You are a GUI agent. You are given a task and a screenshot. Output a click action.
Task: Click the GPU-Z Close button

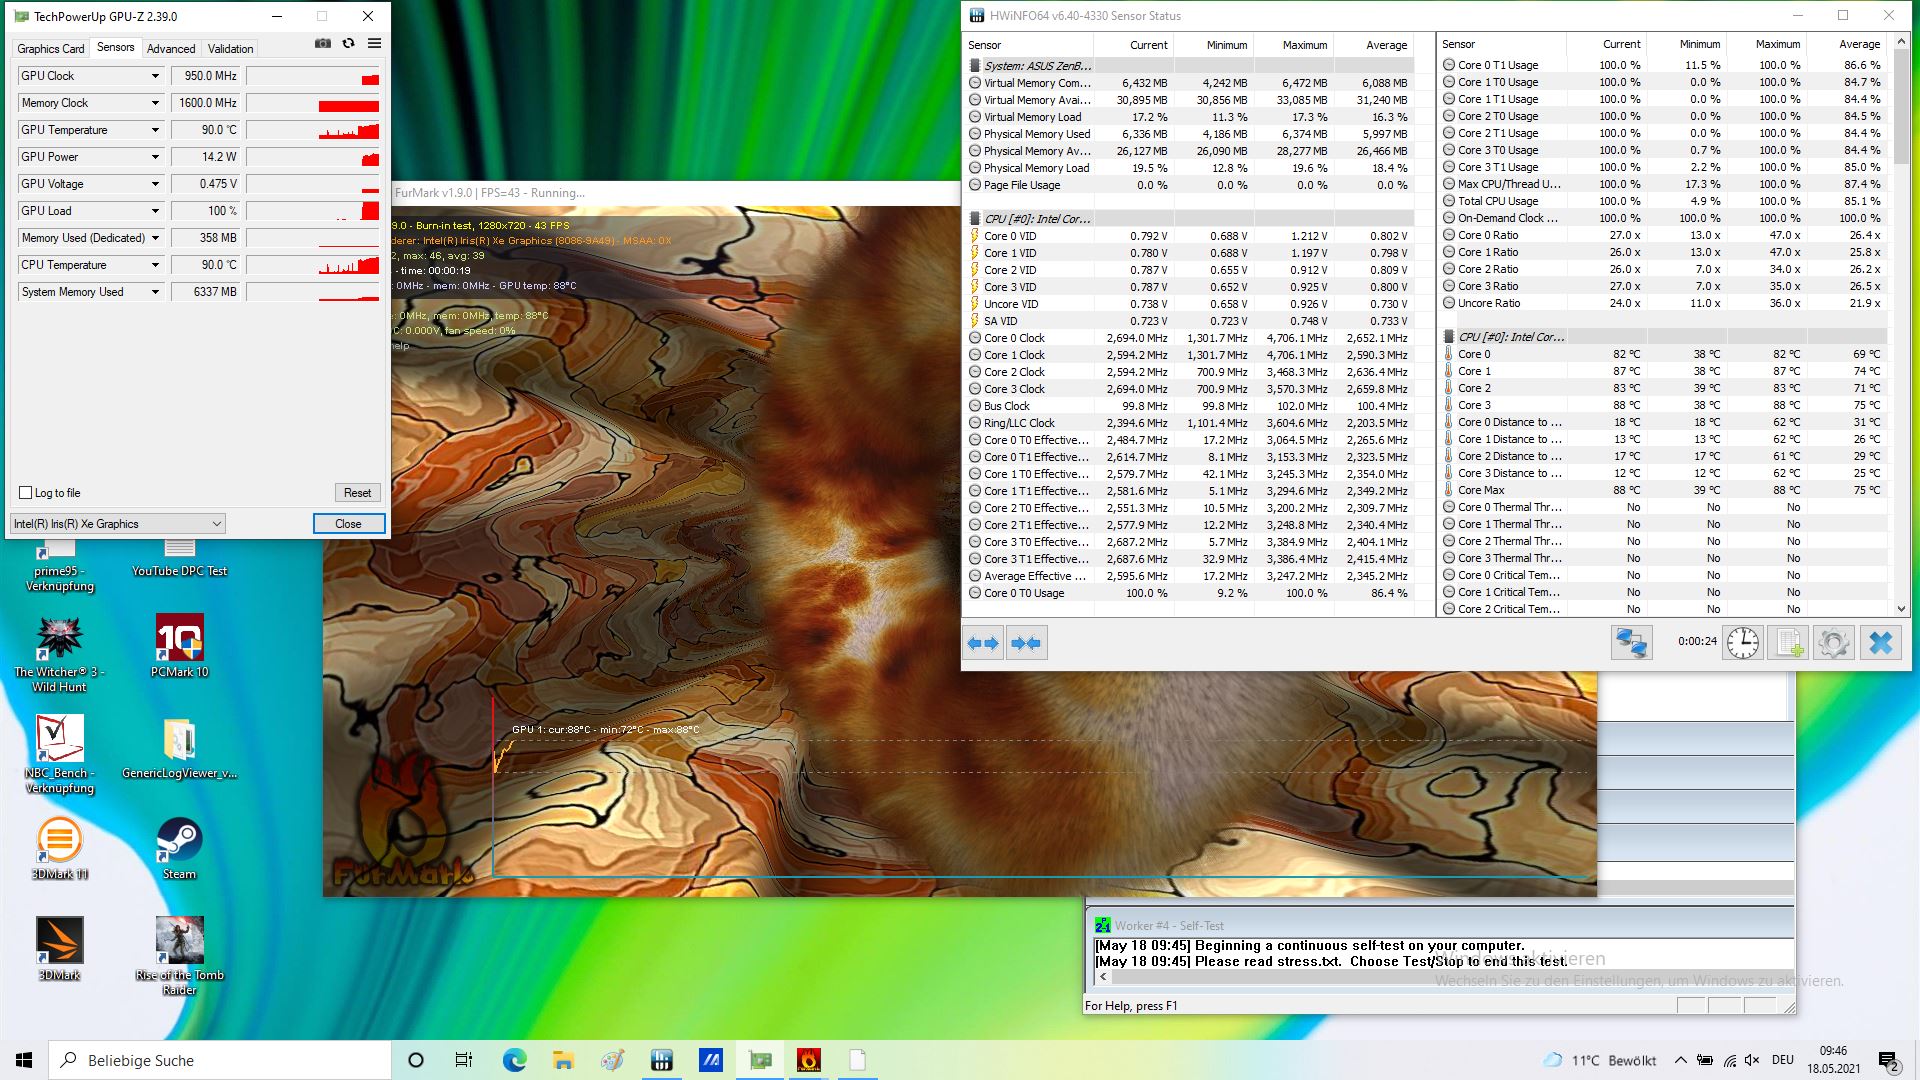pyautogui.click(x=348, y=524)
